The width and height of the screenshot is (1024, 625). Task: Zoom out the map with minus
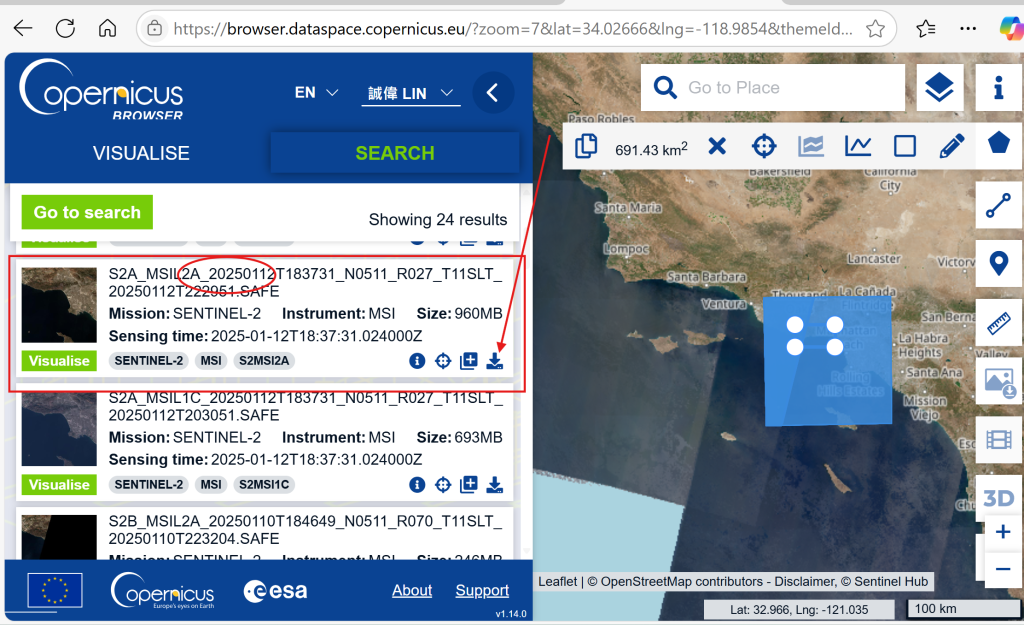point(1002,568)
